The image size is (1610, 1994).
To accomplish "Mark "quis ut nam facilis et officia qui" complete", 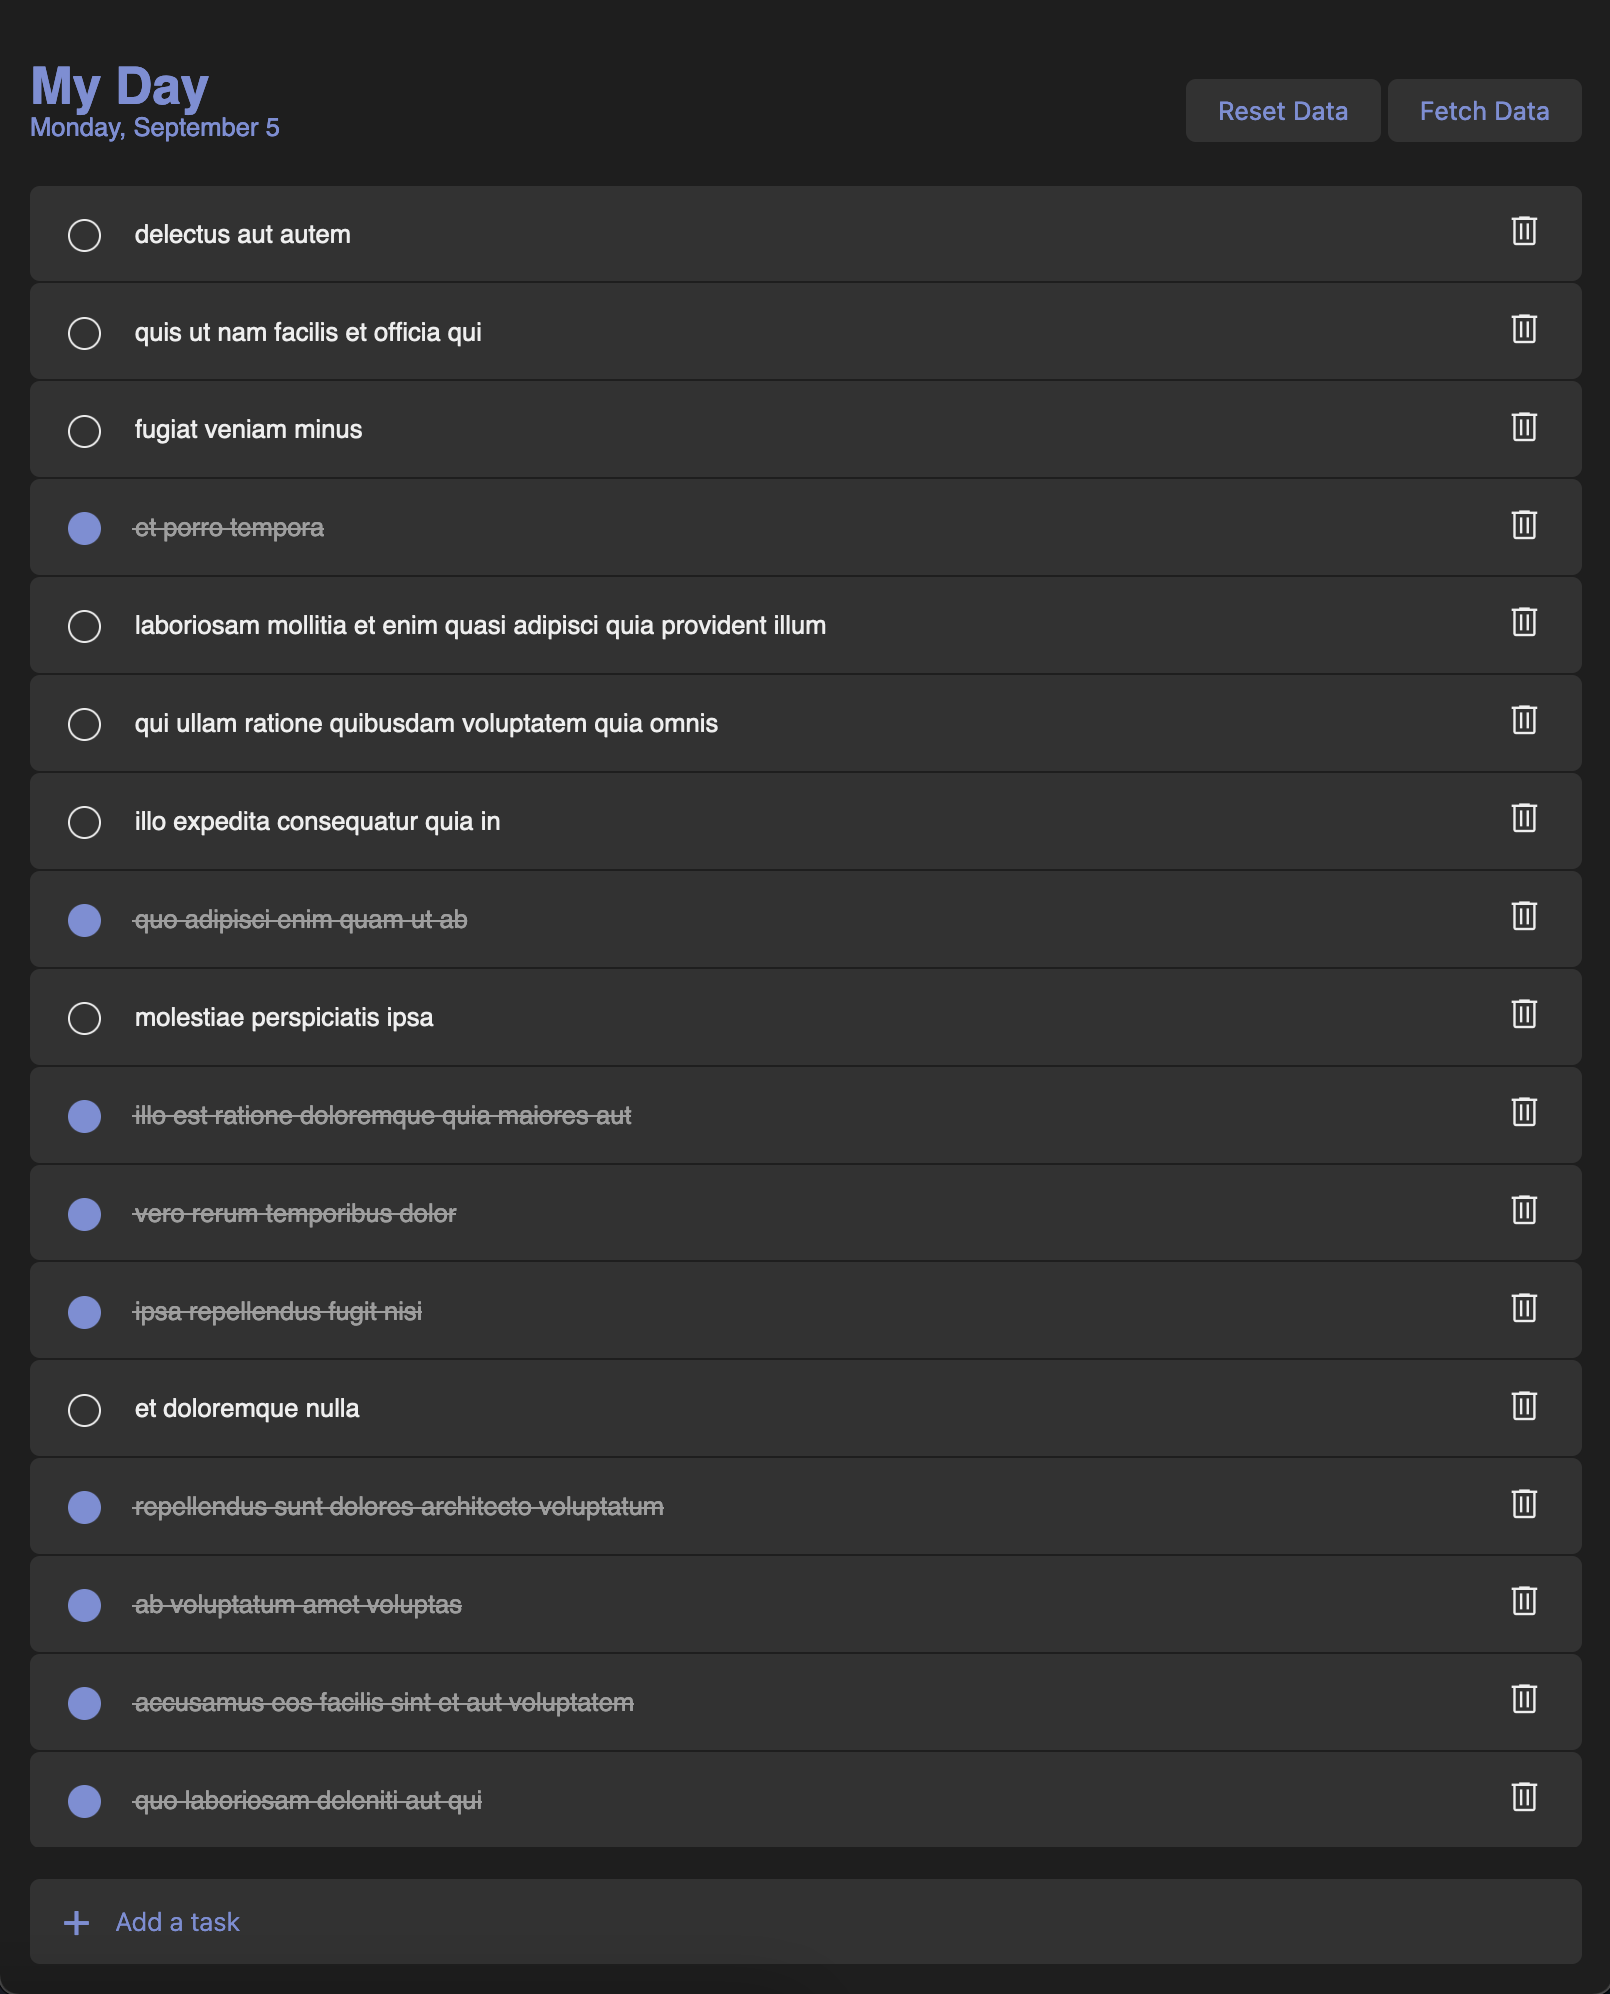I will pos(84,332).
